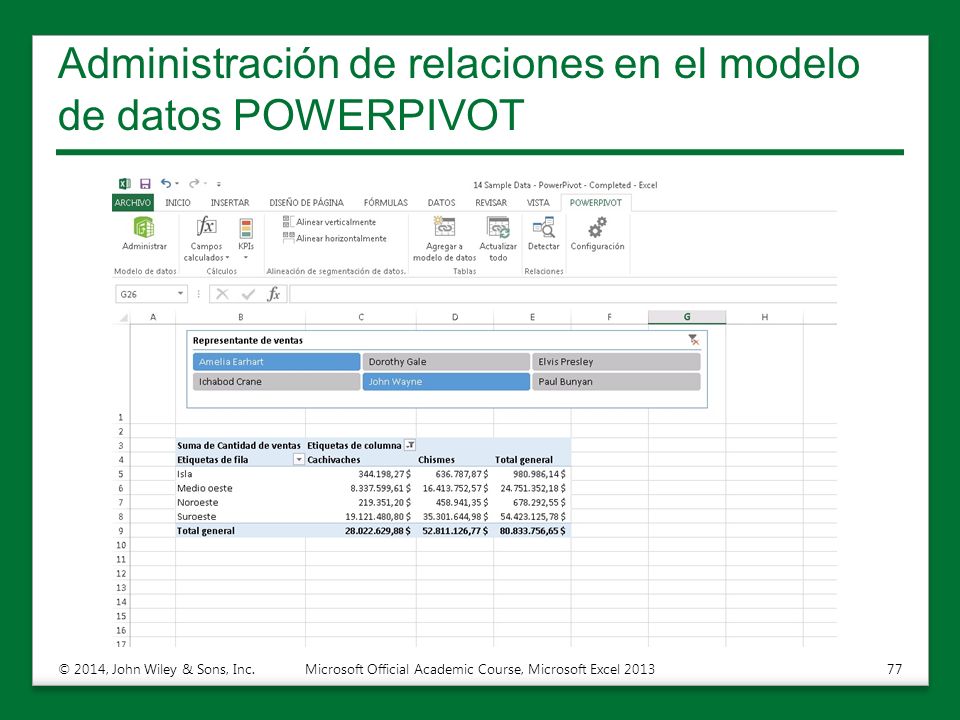Image resolution: width=960 pixels, height=720 pixels.
Task: Confirm formula entry with checkmark icon
Action: (x=248, y=294)
